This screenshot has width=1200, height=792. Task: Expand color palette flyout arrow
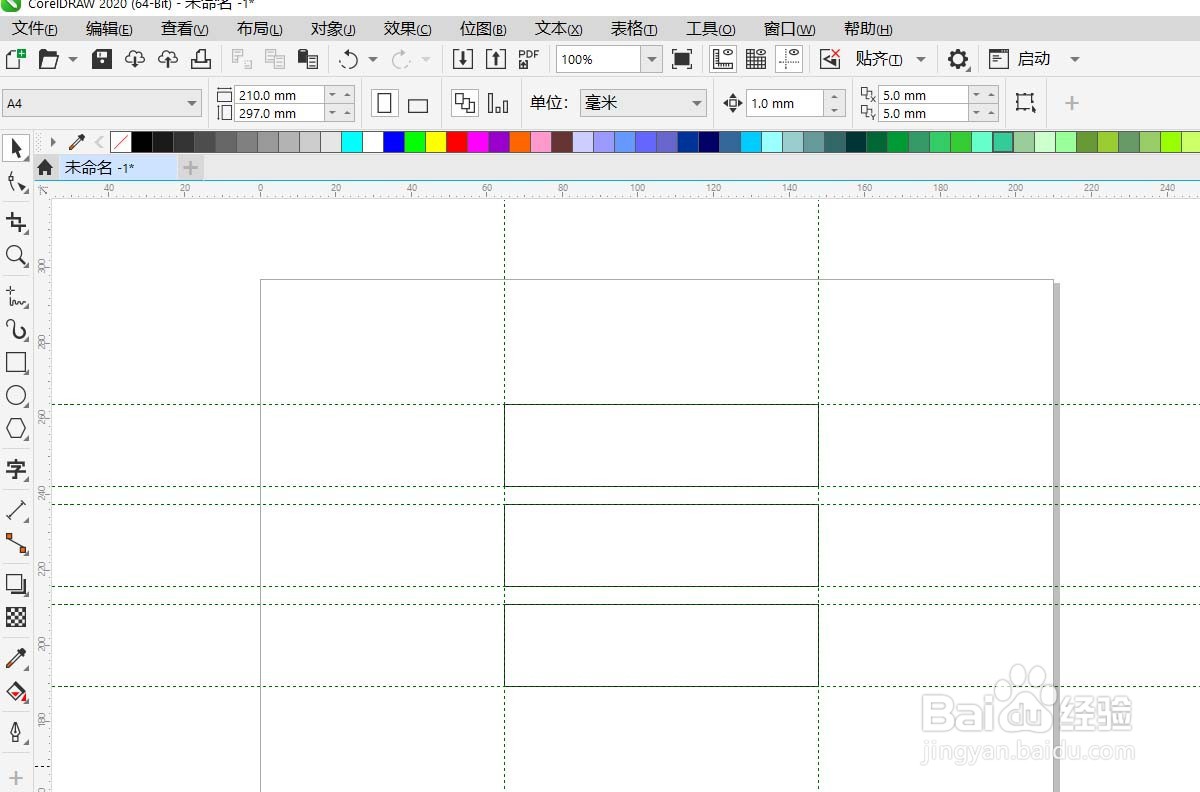point(53,142)
